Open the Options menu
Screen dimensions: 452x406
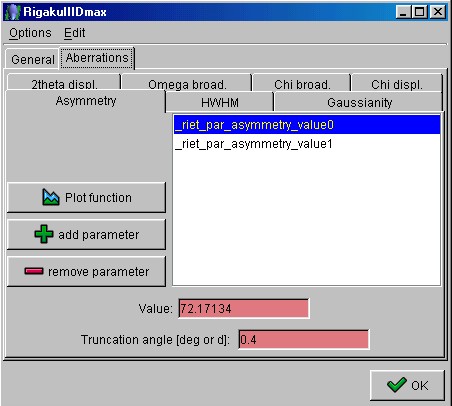30,33
